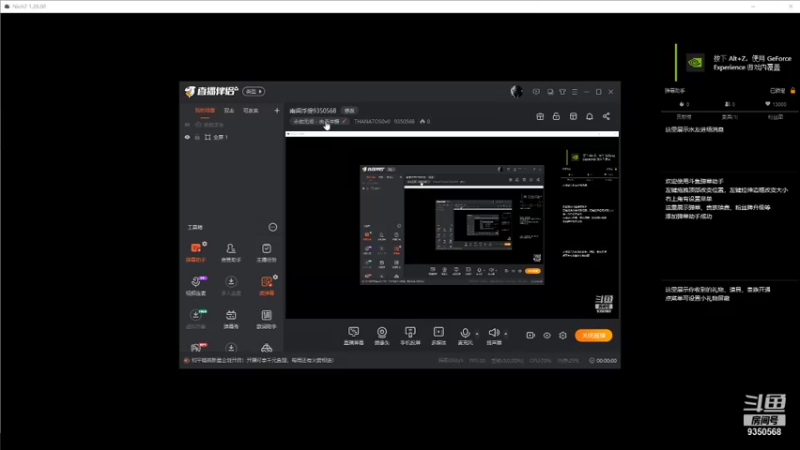The height and width of the screenshot is (450, 800).
Task: Click the skin (shirt) icon in the title bar
Action: click(562, 92)
